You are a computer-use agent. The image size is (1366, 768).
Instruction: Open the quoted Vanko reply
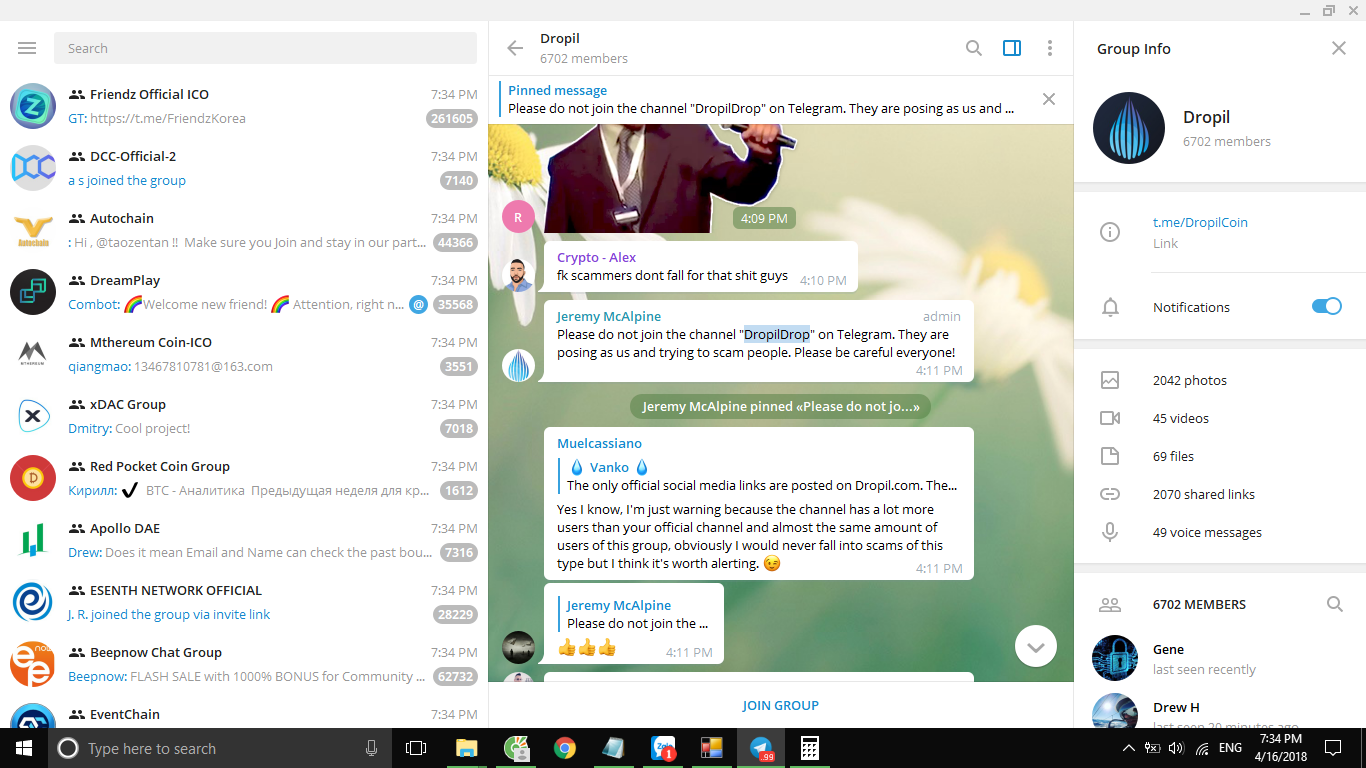tap(760, 476)
